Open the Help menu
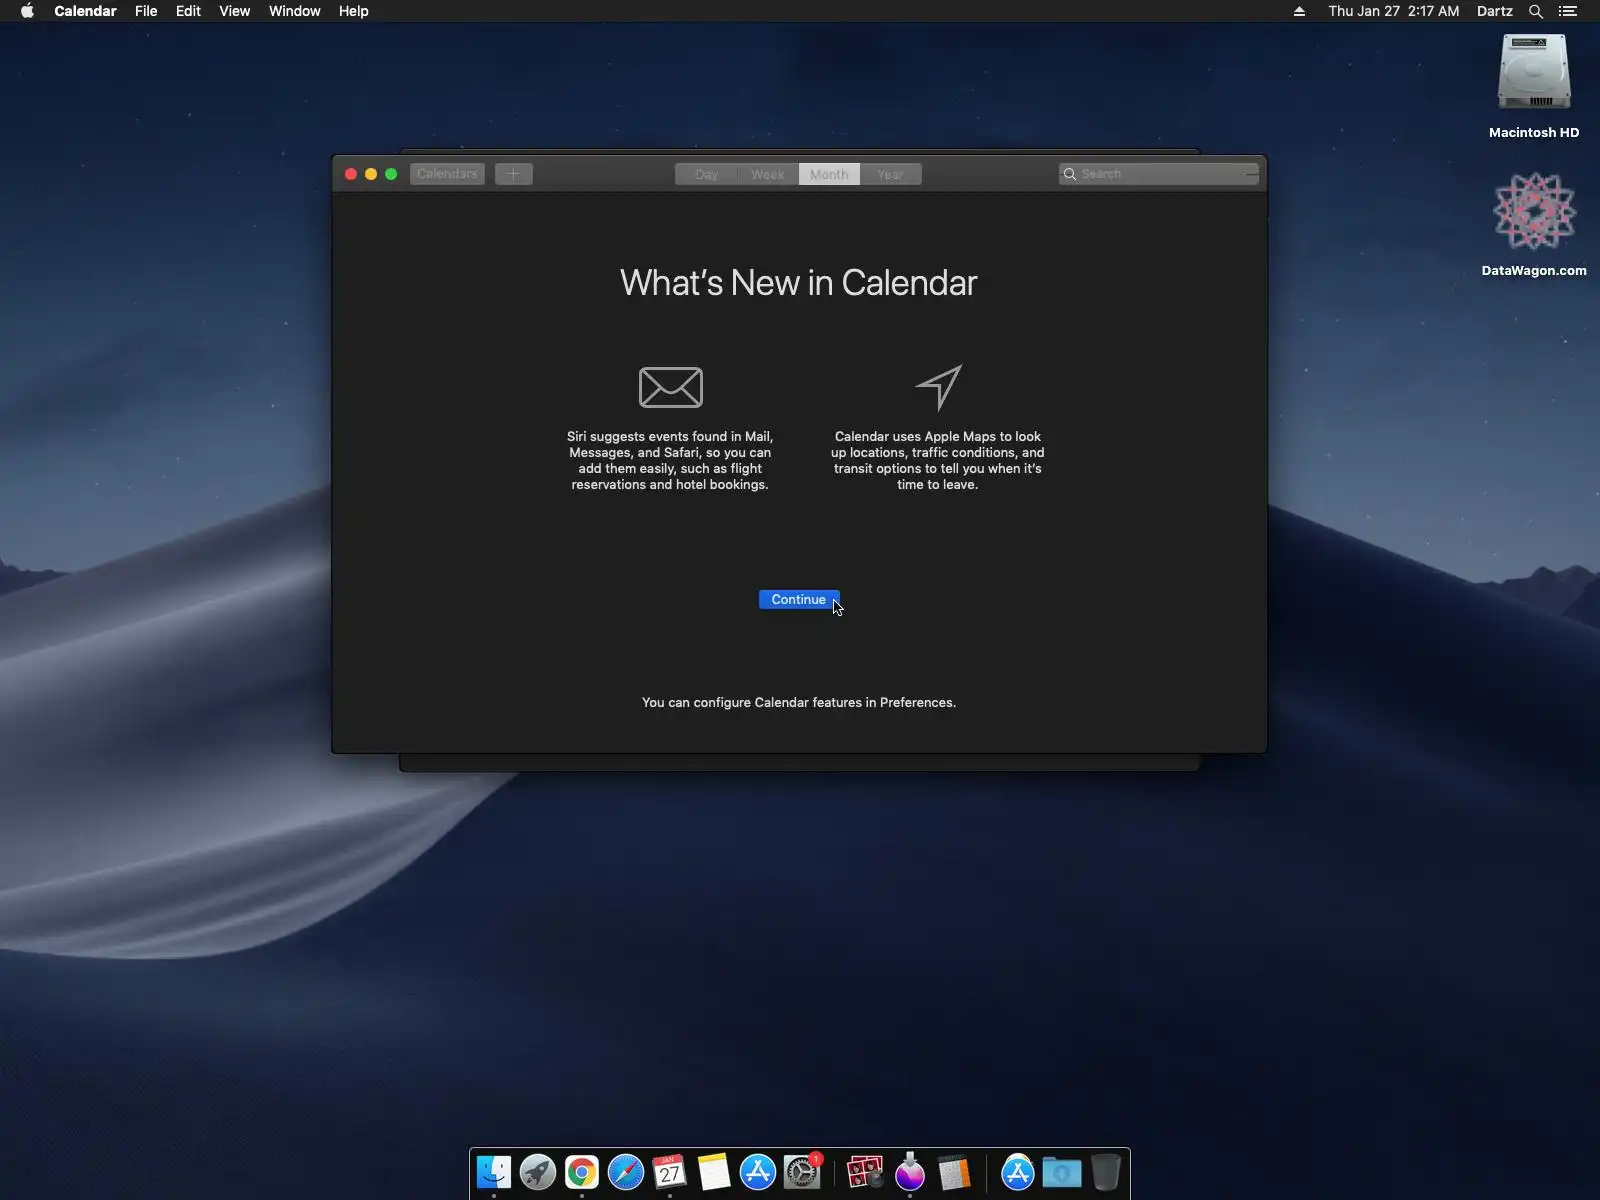Viewport: 1600px width, 1200px height. [354, 11]
